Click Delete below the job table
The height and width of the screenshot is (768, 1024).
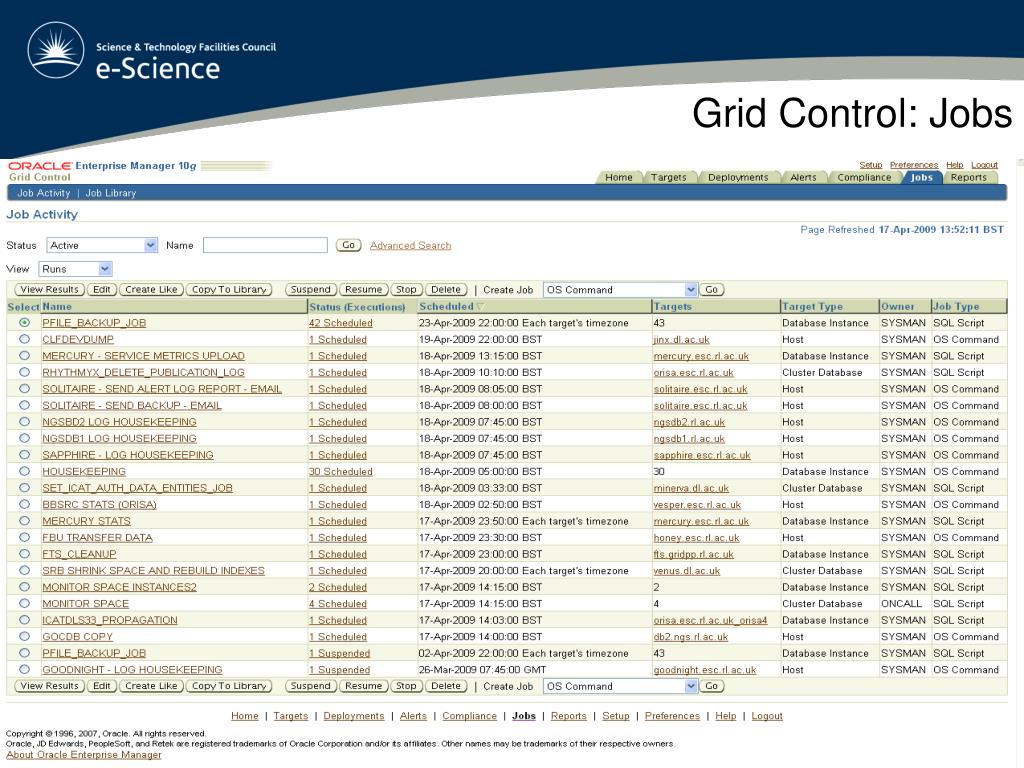pyautogui.click(x=446, y=686)
